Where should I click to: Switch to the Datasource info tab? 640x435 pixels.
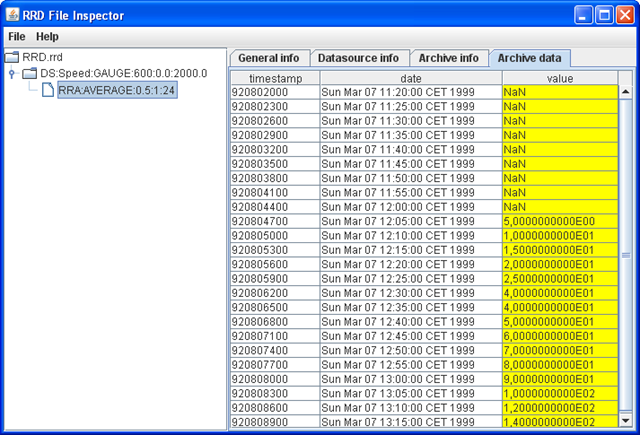point(358,58)
